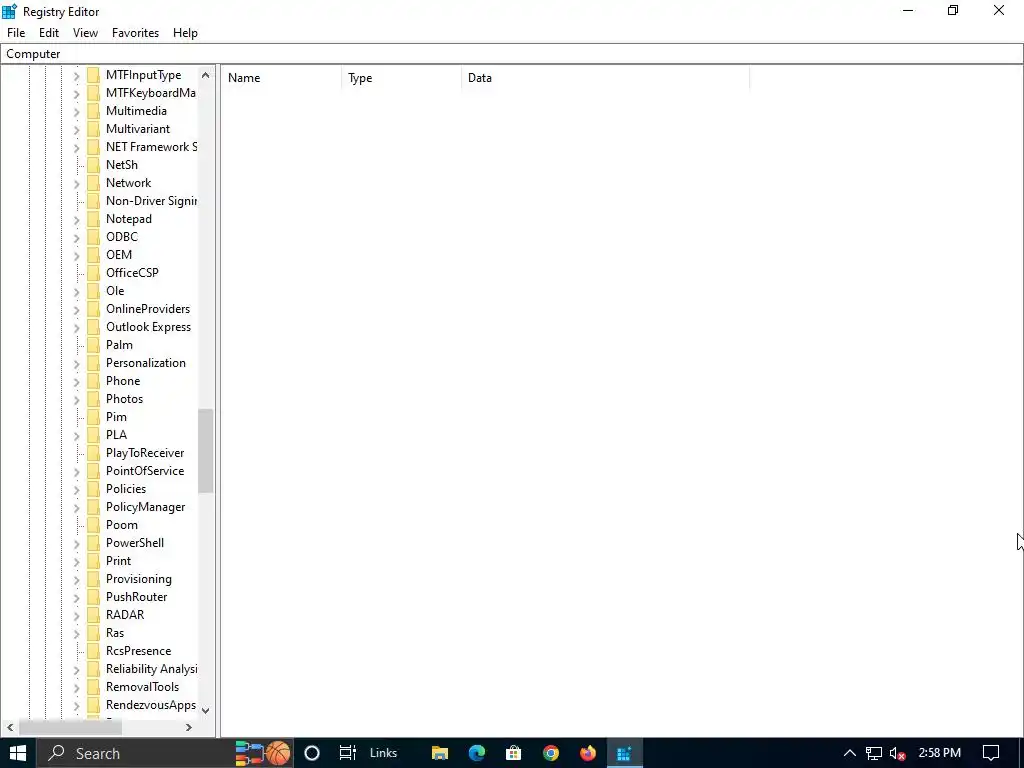The width and height of the screenshot is (1024, 768).
Task: Select the Outlook Express key
Action: coord(149,327)
